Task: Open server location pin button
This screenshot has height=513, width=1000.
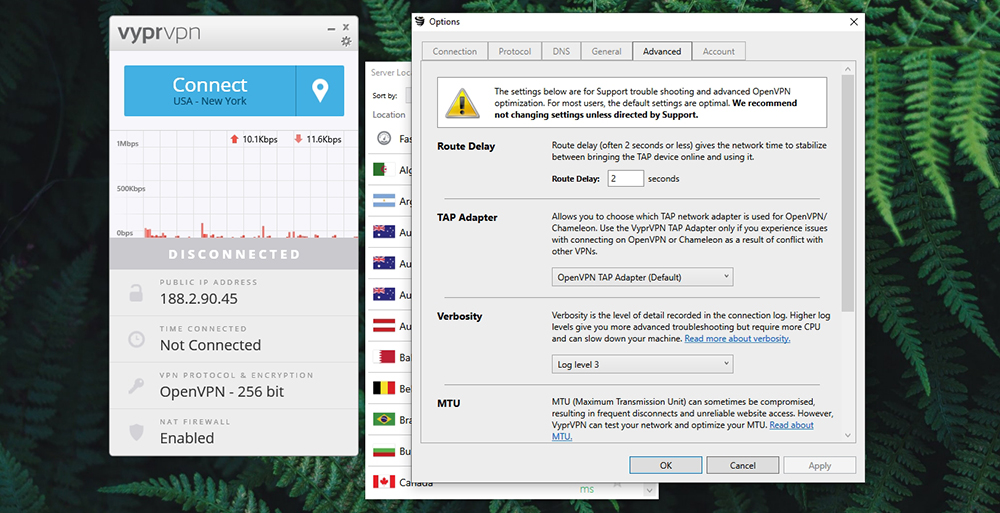Action: [320, 91]
